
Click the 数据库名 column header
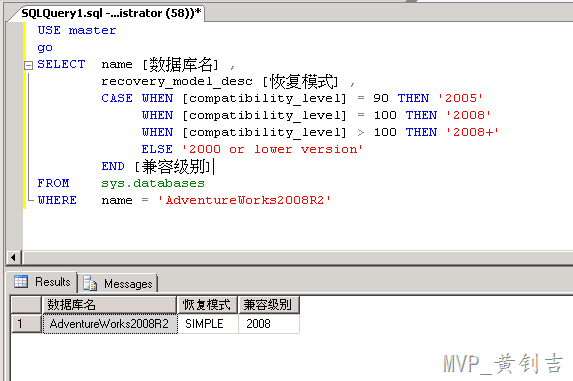tap(110, 305)
